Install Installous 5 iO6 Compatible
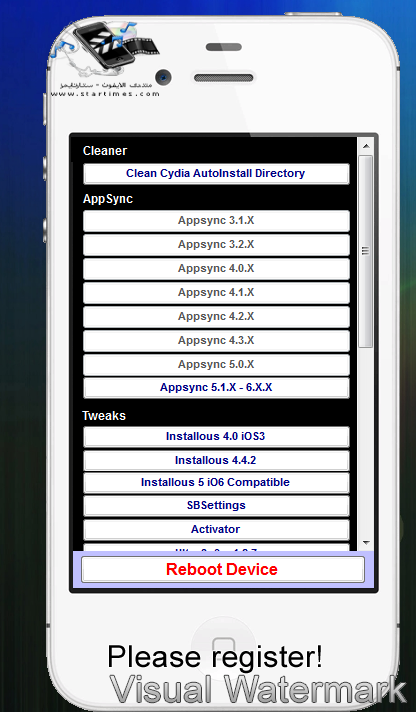 [216, 483]
